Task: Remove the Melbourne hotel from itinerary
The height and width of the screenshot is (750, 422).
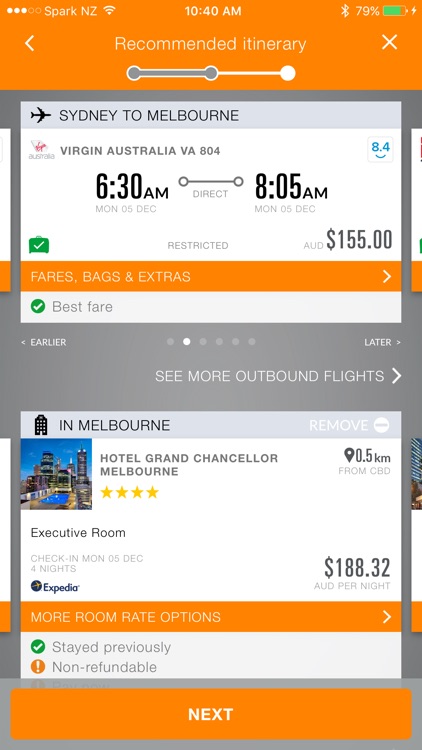Action: click(349, 425)
